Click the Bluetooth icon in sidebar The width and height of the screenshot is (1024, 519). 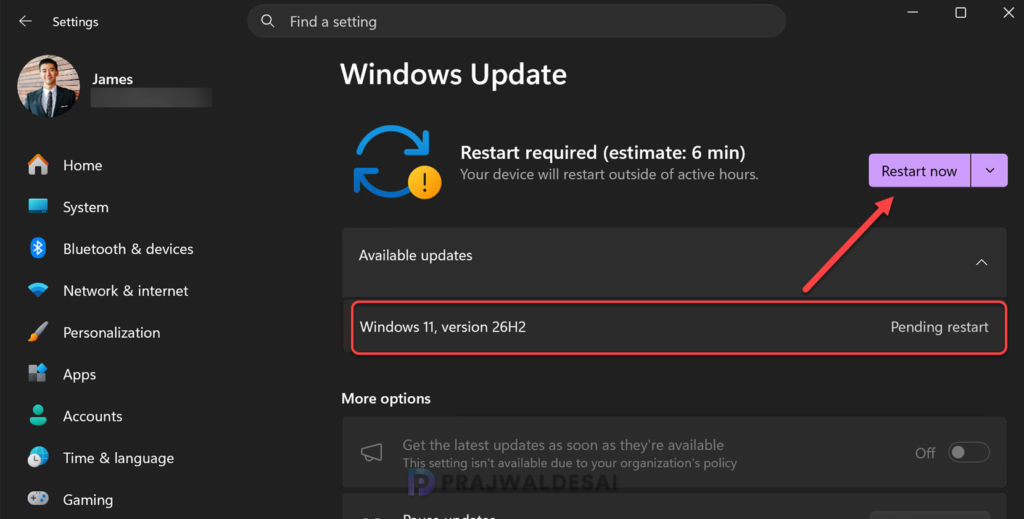38,248
